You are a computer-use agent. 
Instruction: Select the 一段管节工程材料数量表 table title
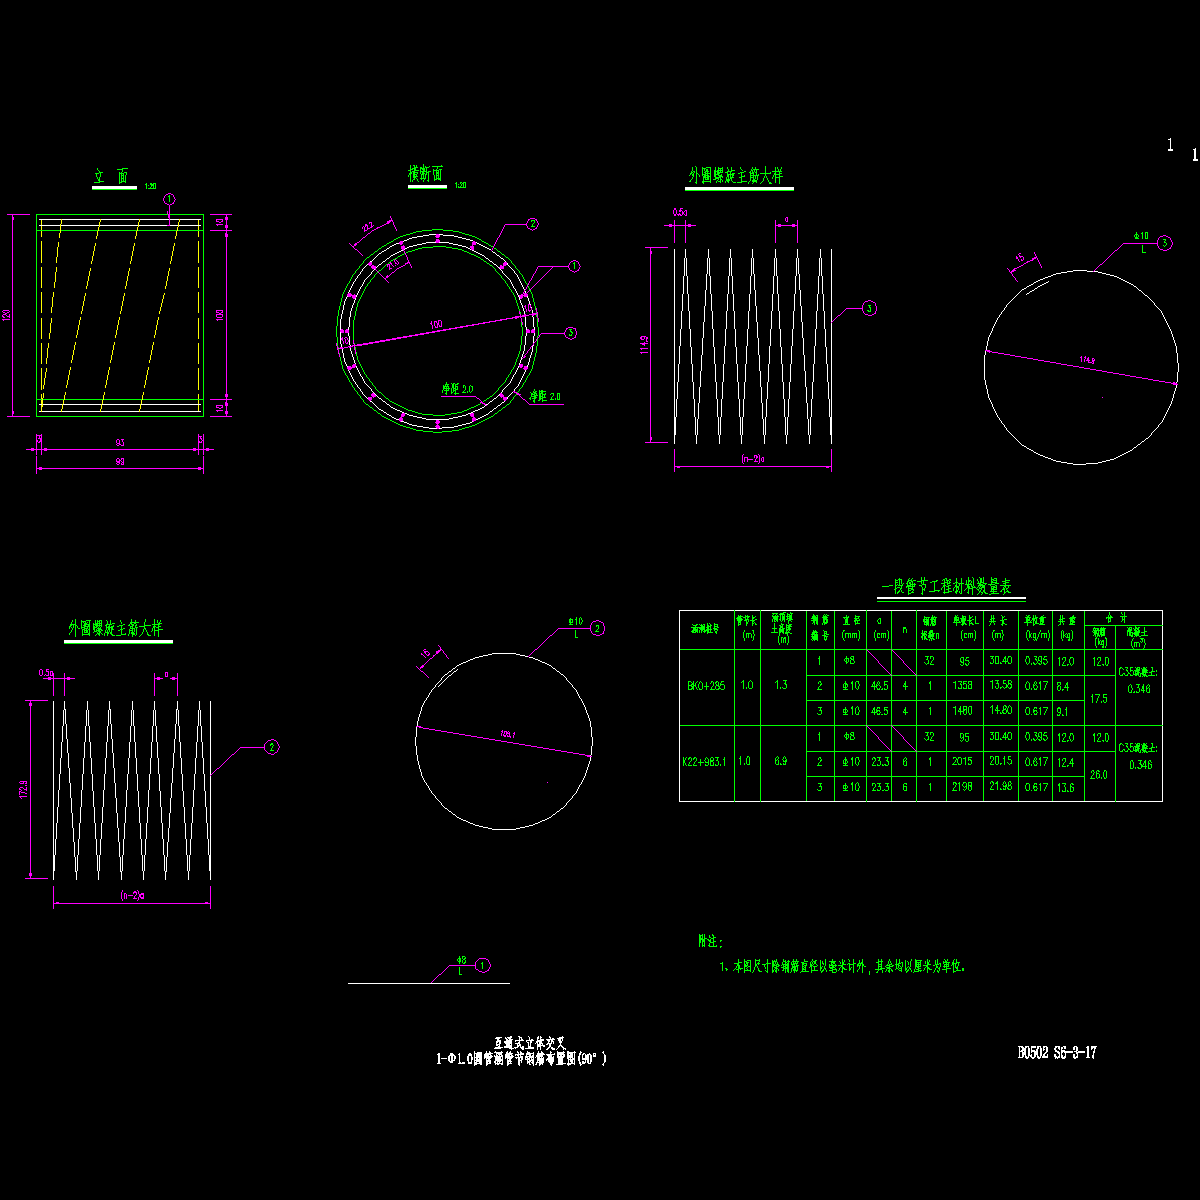coord(946,587)
